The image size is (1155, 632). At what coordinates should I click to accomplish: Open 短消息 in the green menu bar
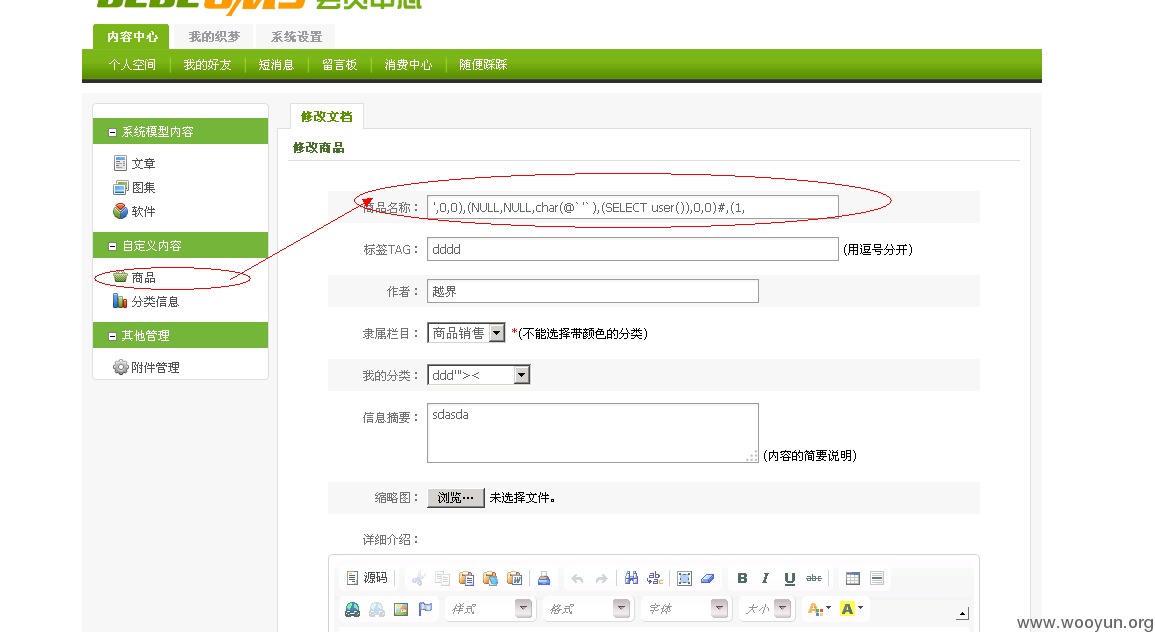point(276,65)
